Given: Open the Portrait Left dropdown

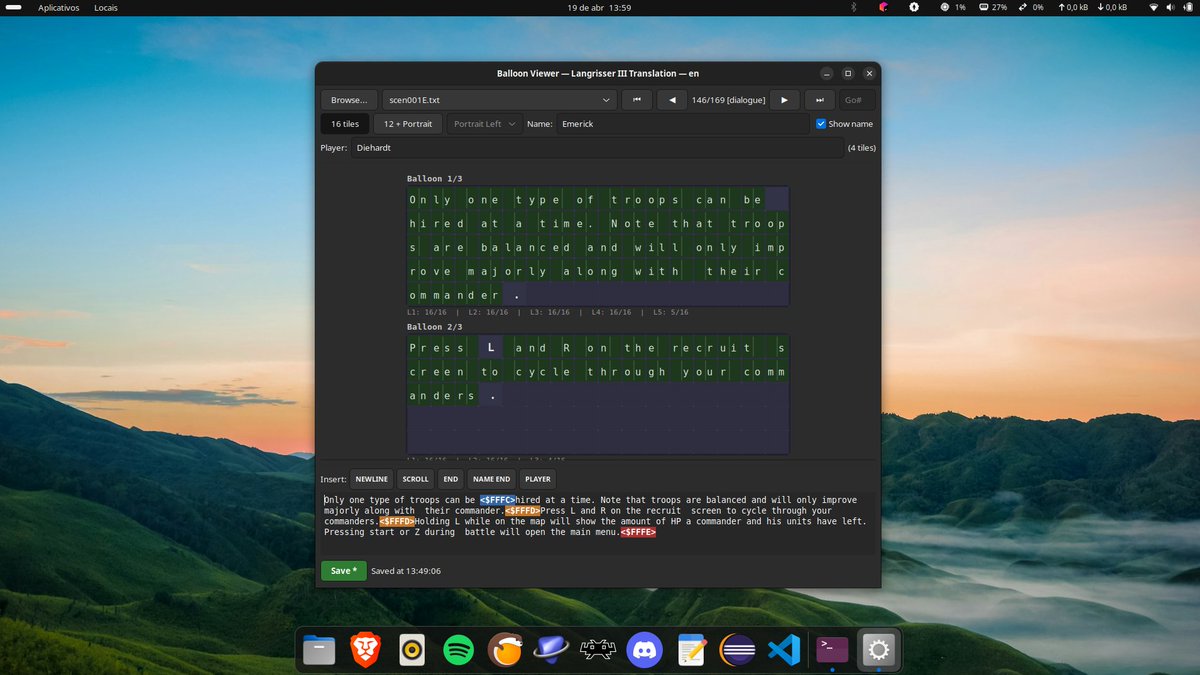Looking at the screenshot, I should [x=485, y=124].
